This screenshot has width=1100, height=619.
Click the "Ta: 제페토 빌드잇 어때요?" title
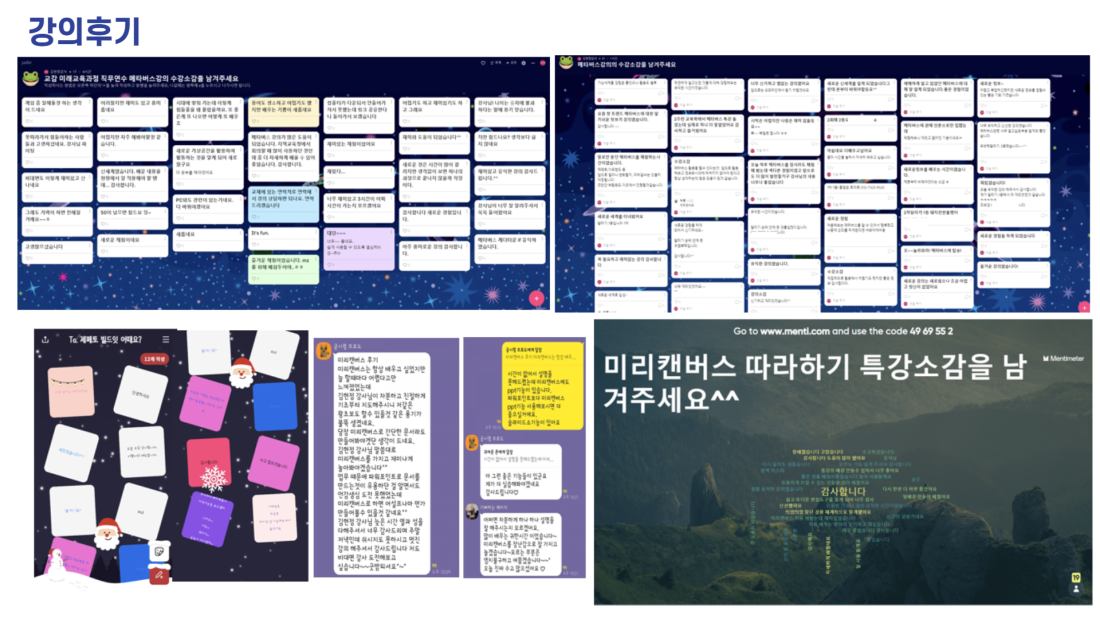pyautogui.click(x=105, y=340)
